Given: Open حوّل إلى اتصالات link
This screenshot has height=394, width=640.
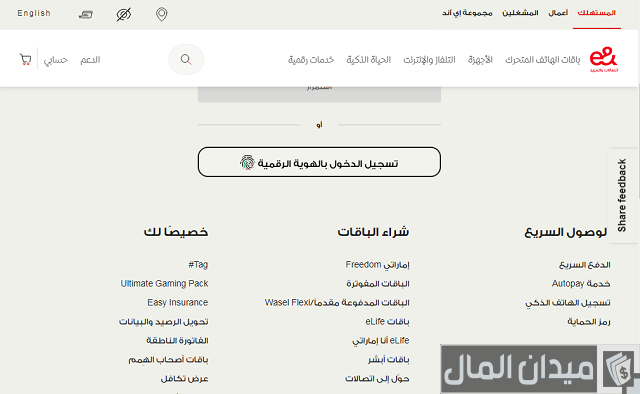Looking at the screenshot, I should pyautogui.click(x=377, y=379).
